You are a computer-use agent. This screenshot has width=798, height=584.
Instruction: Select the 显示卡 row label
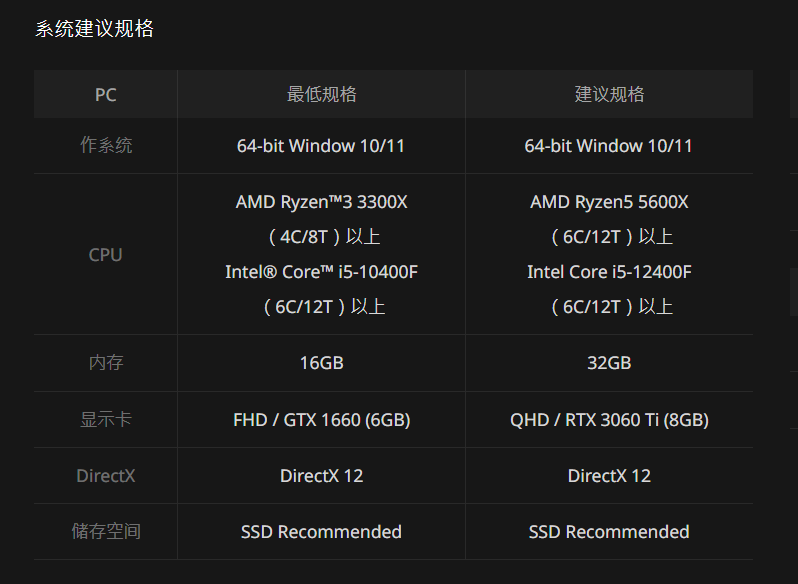105,420
